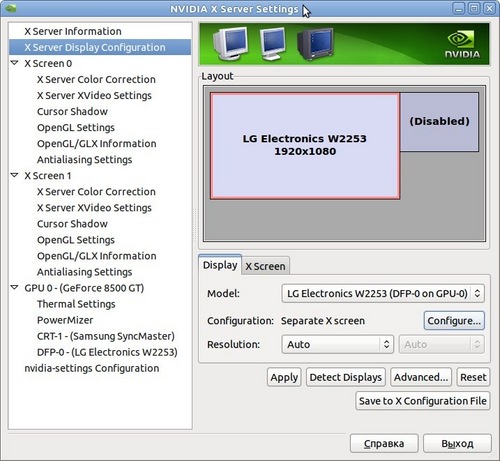Open PowerMizer settings in the tree
500x461 pixels.
pos(65,320)
